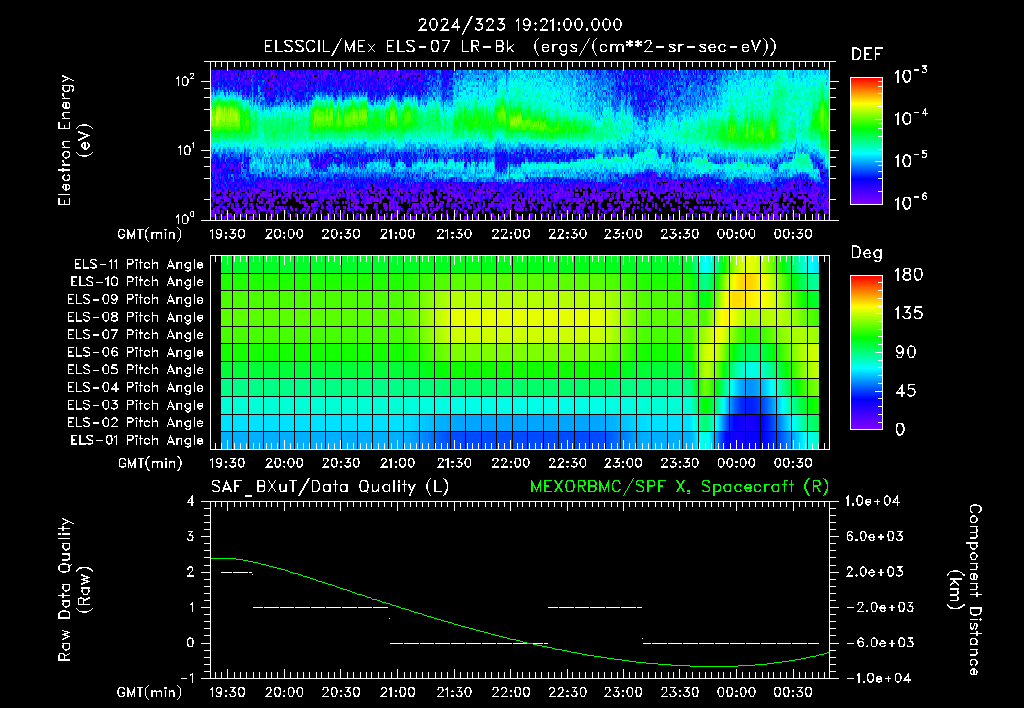
Task: Select the ELS-08 Pitch Angle row label
Action: point(135,317)
